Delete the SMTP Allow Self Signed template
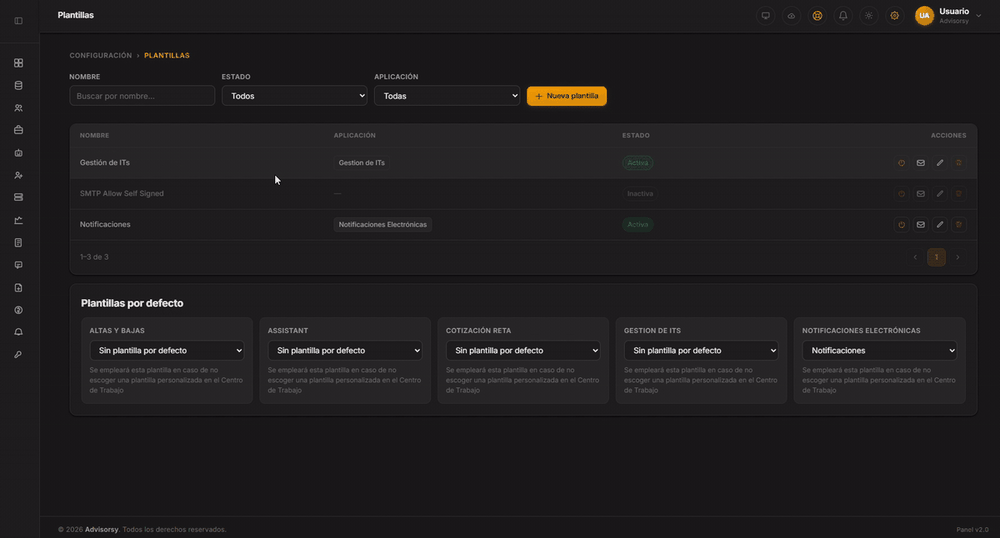1000x538 pixels. click(x=959, y=194)
